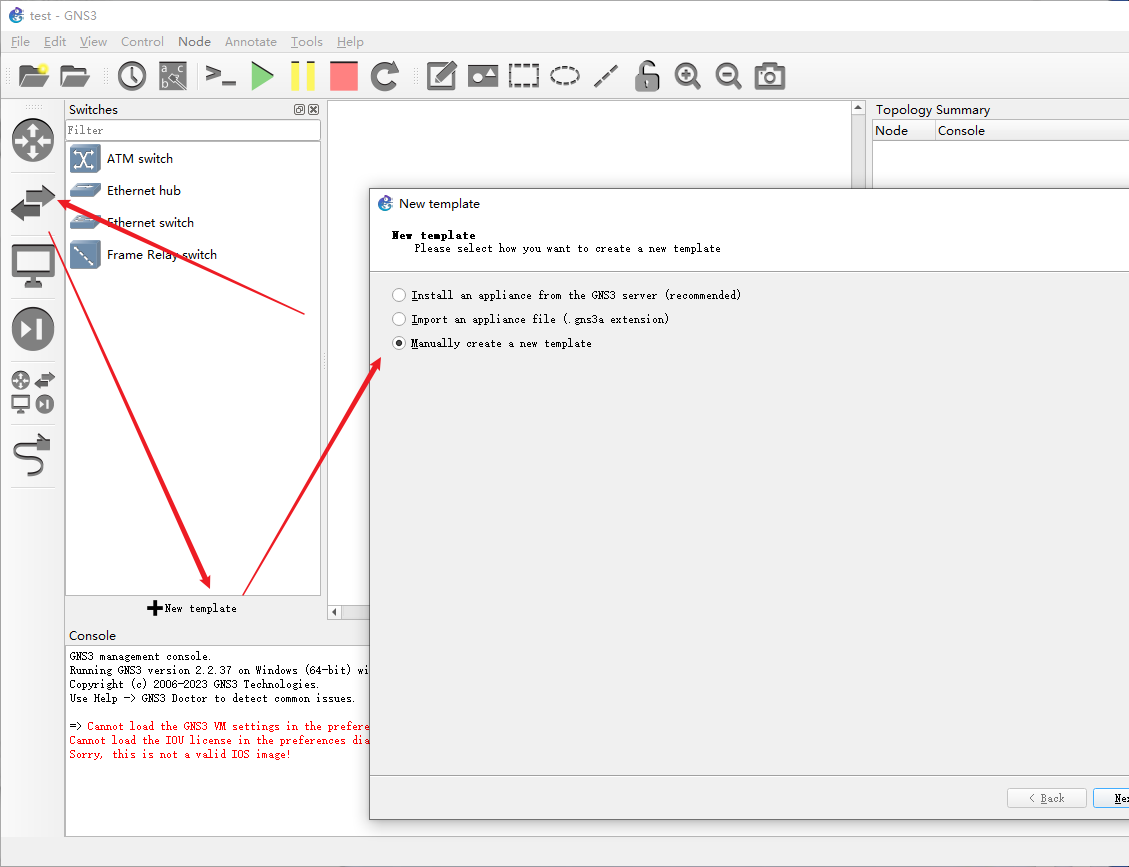The height and width of the screenshot is (867, 1129).
Task: Open console to all devices icon
Action: (220, 76)
